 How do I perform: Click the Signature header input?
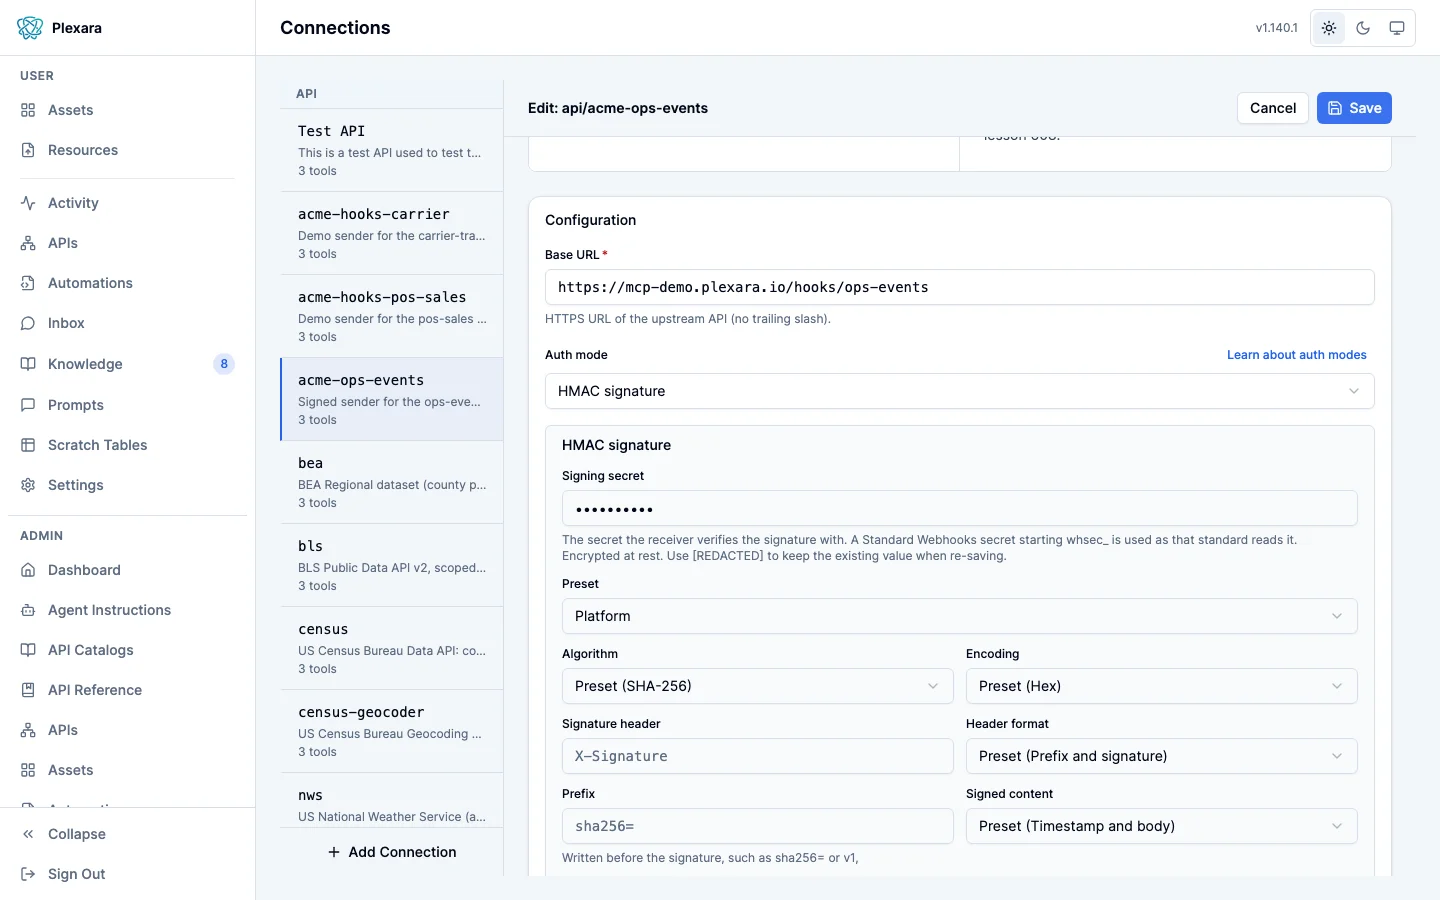(x=758, y=756)
